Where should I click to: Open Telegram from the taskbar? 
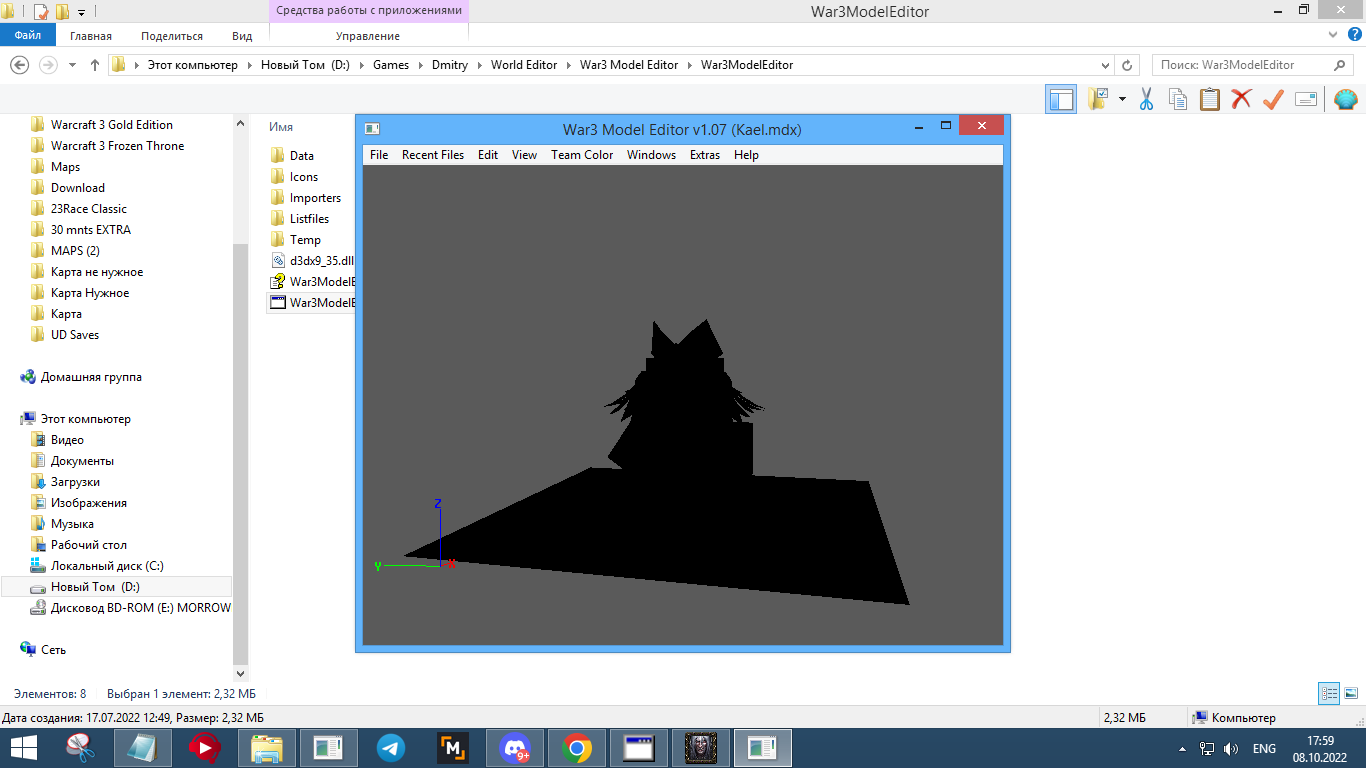tap(391, 748)
